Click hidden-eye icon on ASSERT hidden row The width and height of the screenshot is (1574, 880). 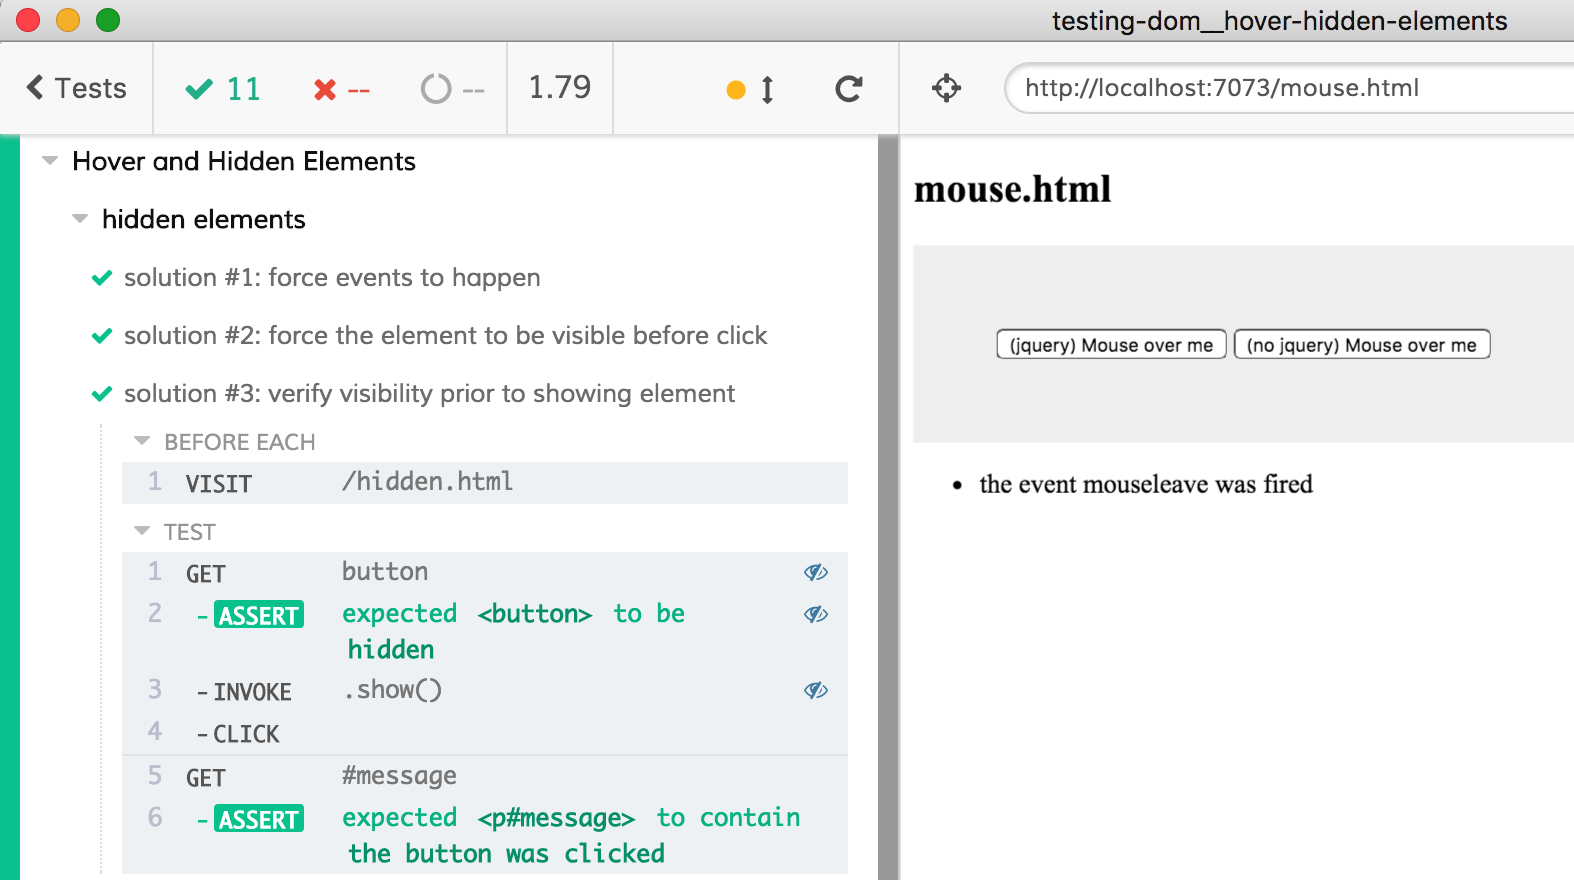(816, 614)
